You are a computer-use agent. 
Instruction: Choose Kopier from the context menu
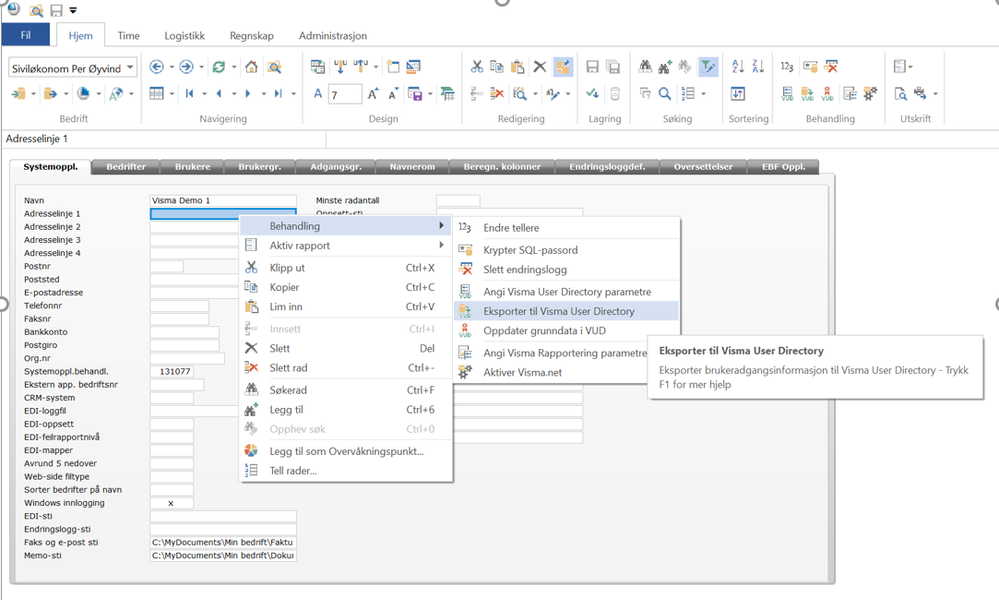[346, 287]
